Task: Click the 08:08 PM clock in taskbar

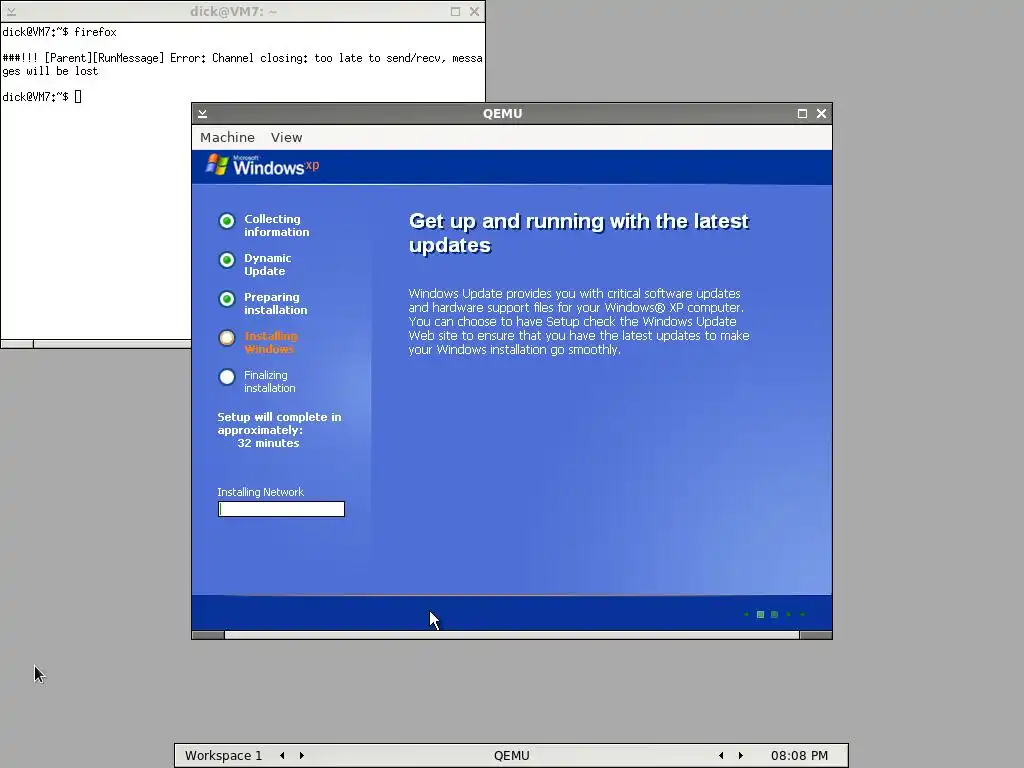Action: (x=799, y=756)
